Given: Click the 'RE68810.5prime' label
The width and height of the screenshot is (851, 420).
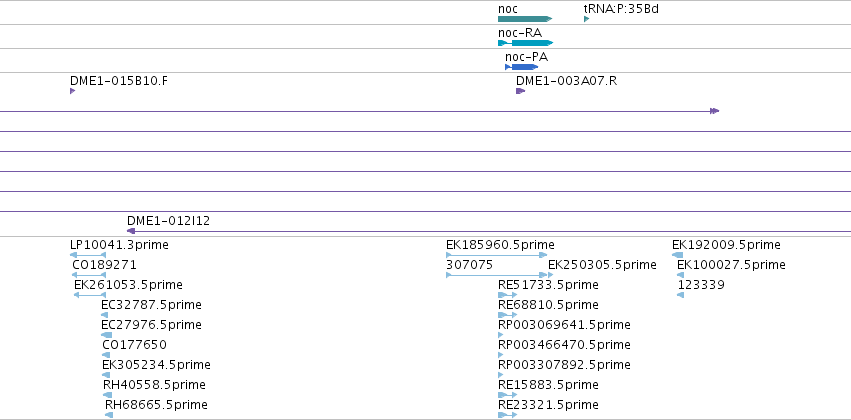Looking at the screenshot, I should coord(548,304).
